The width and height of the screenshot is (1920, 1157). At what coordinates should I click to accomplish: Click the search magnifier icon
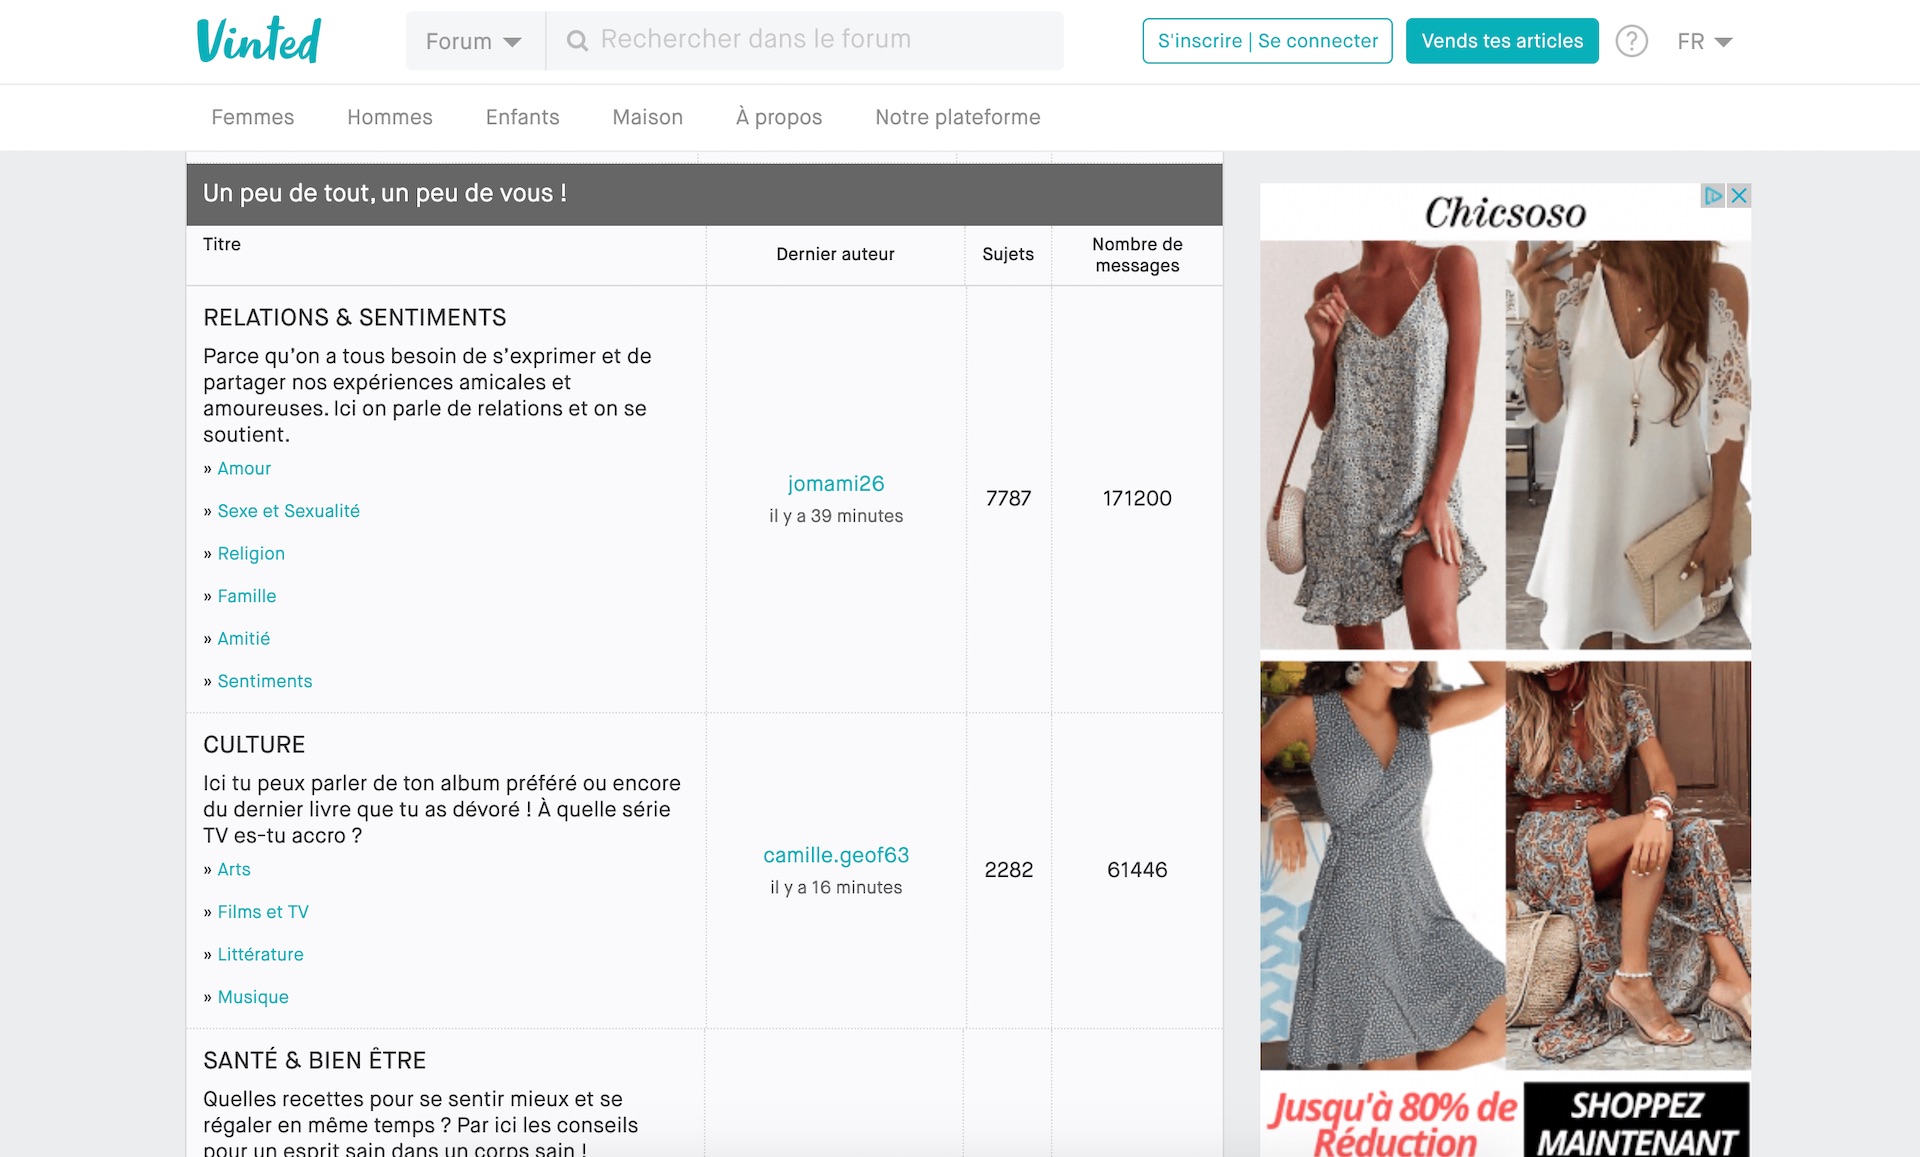[x=577, y=41]
